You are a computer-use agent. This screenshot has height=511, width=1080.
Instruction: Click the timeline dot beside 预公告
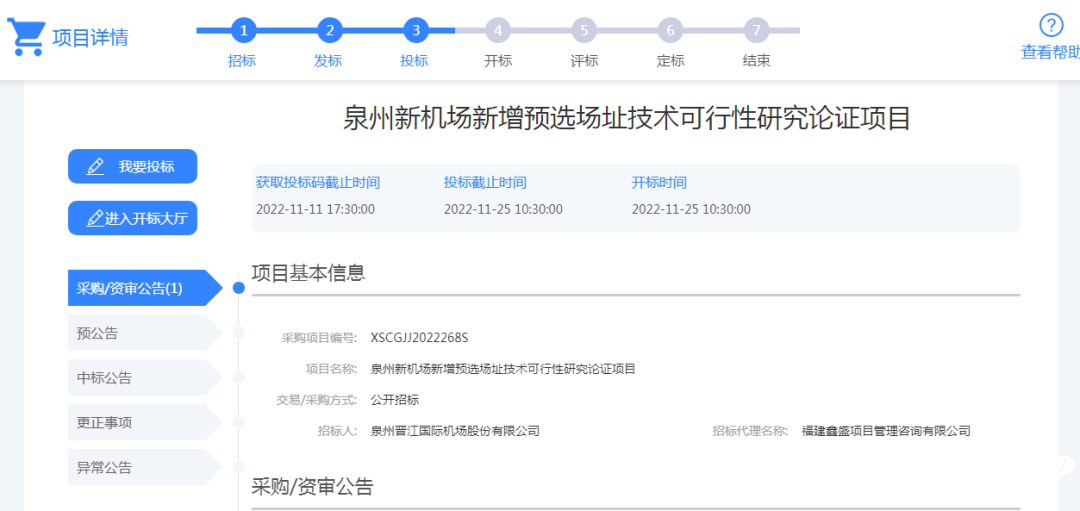(239, 333)
